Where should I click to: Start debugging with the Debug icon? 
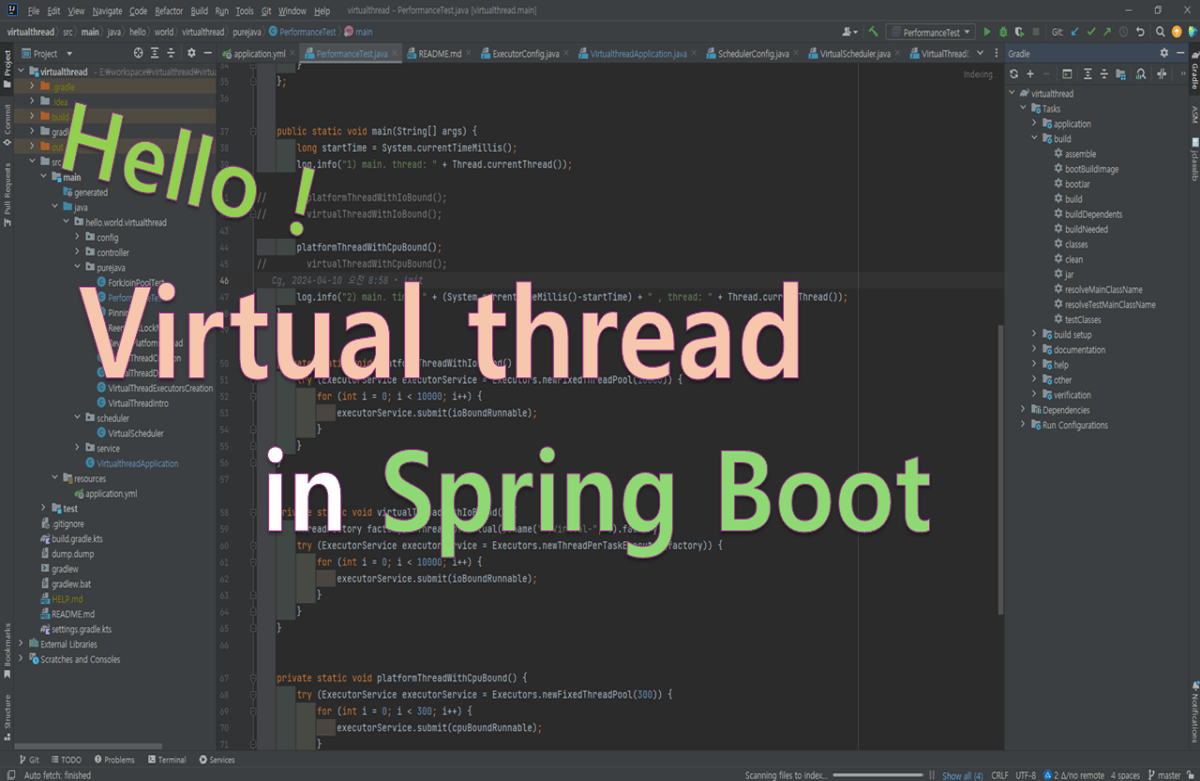point(1003,32)
